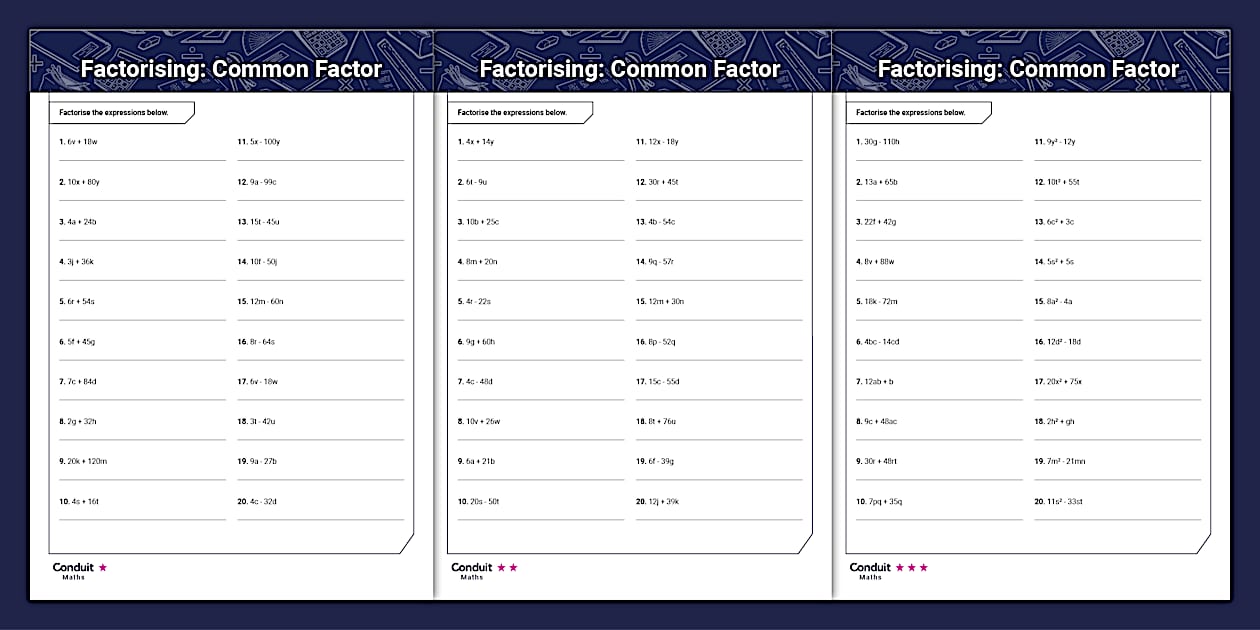This screenshot has height=630, width=1260.
Task: Click the expression 18b + 25c
Action: [x=482, y=222]
